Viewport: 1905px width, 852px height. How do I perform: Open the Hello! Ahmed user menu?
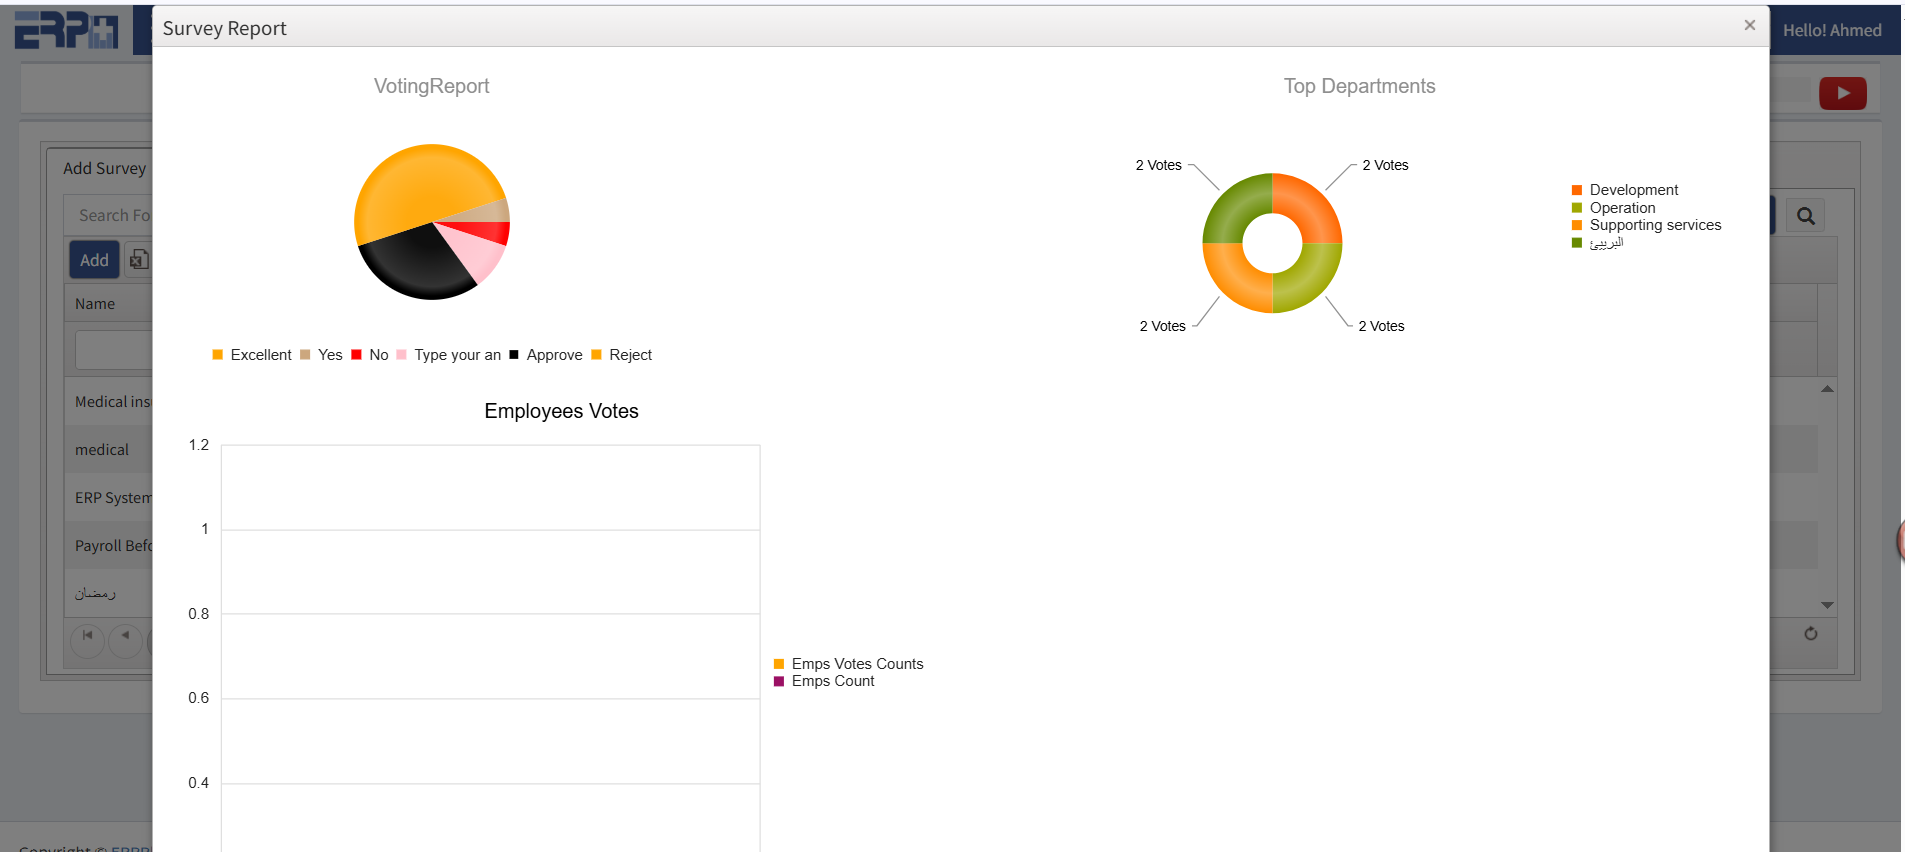pos(1831,30)
